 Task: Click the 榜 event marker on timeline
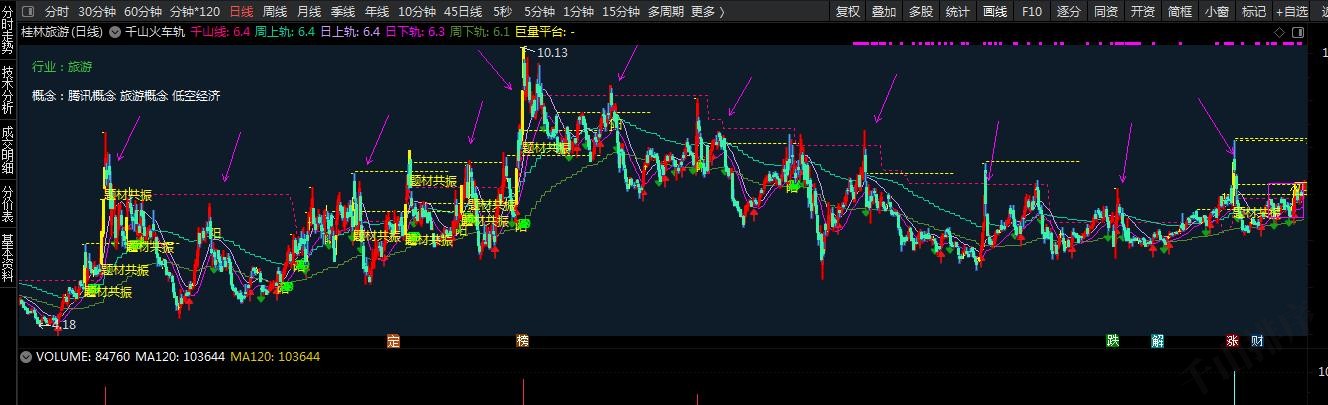coord(522,341)
